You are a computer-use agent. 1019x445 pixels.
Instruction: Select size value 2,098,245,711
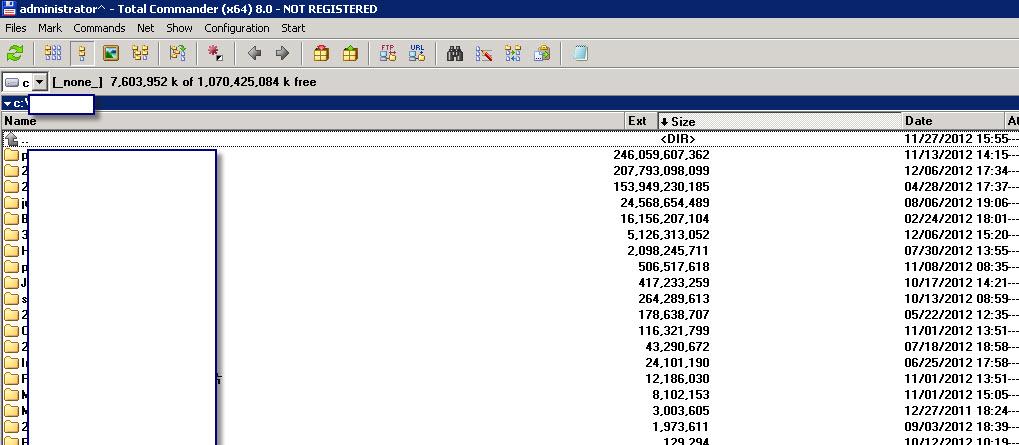pyautogui.click(x=668, y=251)
